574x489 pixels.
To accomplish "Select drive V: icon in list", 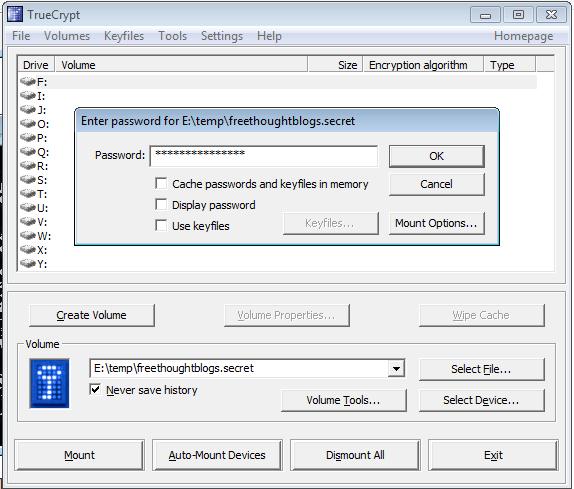I will tap(28, 222).
